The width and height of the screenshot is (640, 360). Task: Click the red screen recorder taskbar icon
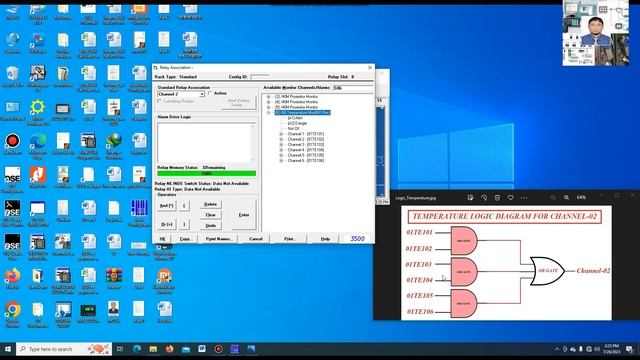pos(218,349)
